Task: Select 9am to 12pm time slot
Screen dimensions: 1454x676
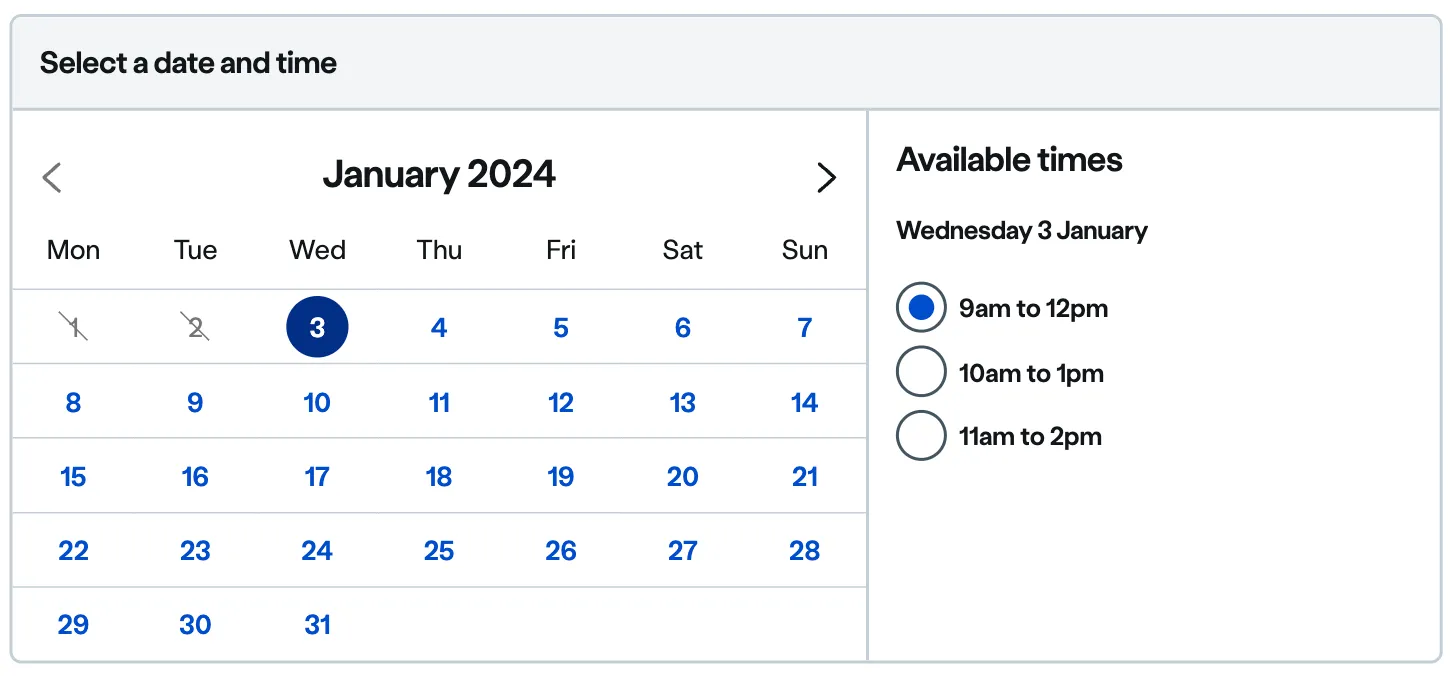Action: pos(921,308)
